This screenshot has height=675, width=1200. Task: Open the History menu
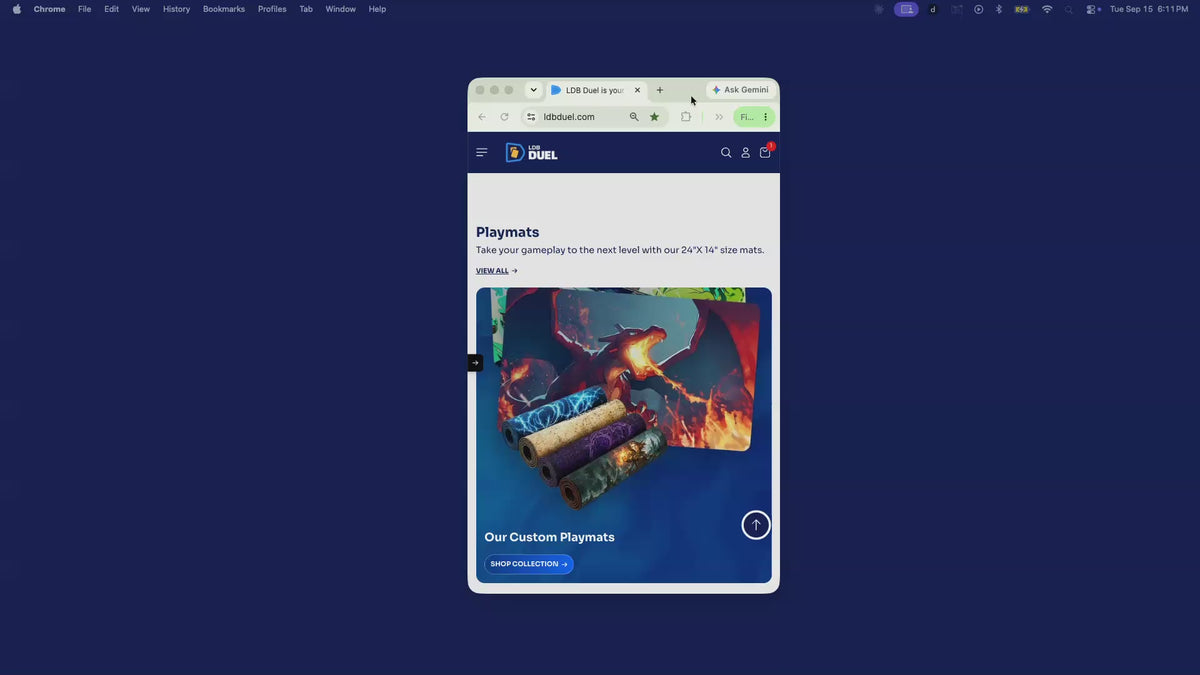[176, 9]
